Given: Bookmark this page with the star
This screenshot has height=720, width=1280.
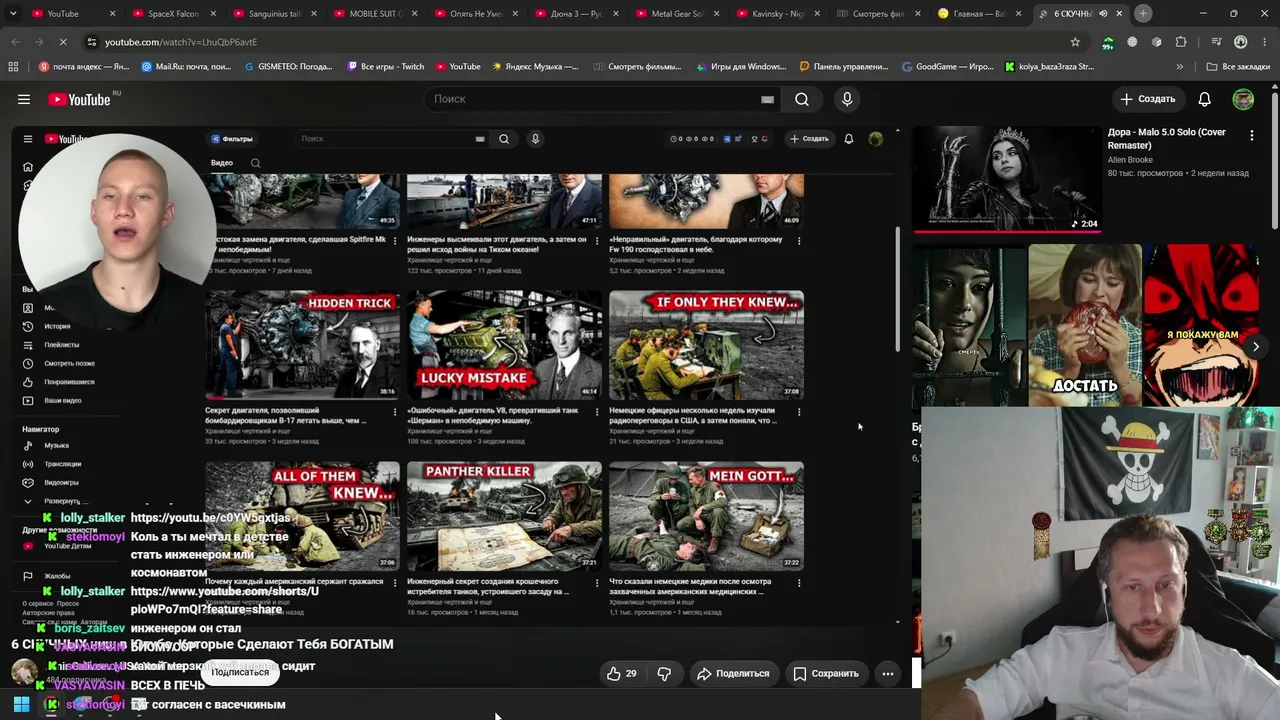Looking at the screenshot, I should click(x=1075, y=42).
